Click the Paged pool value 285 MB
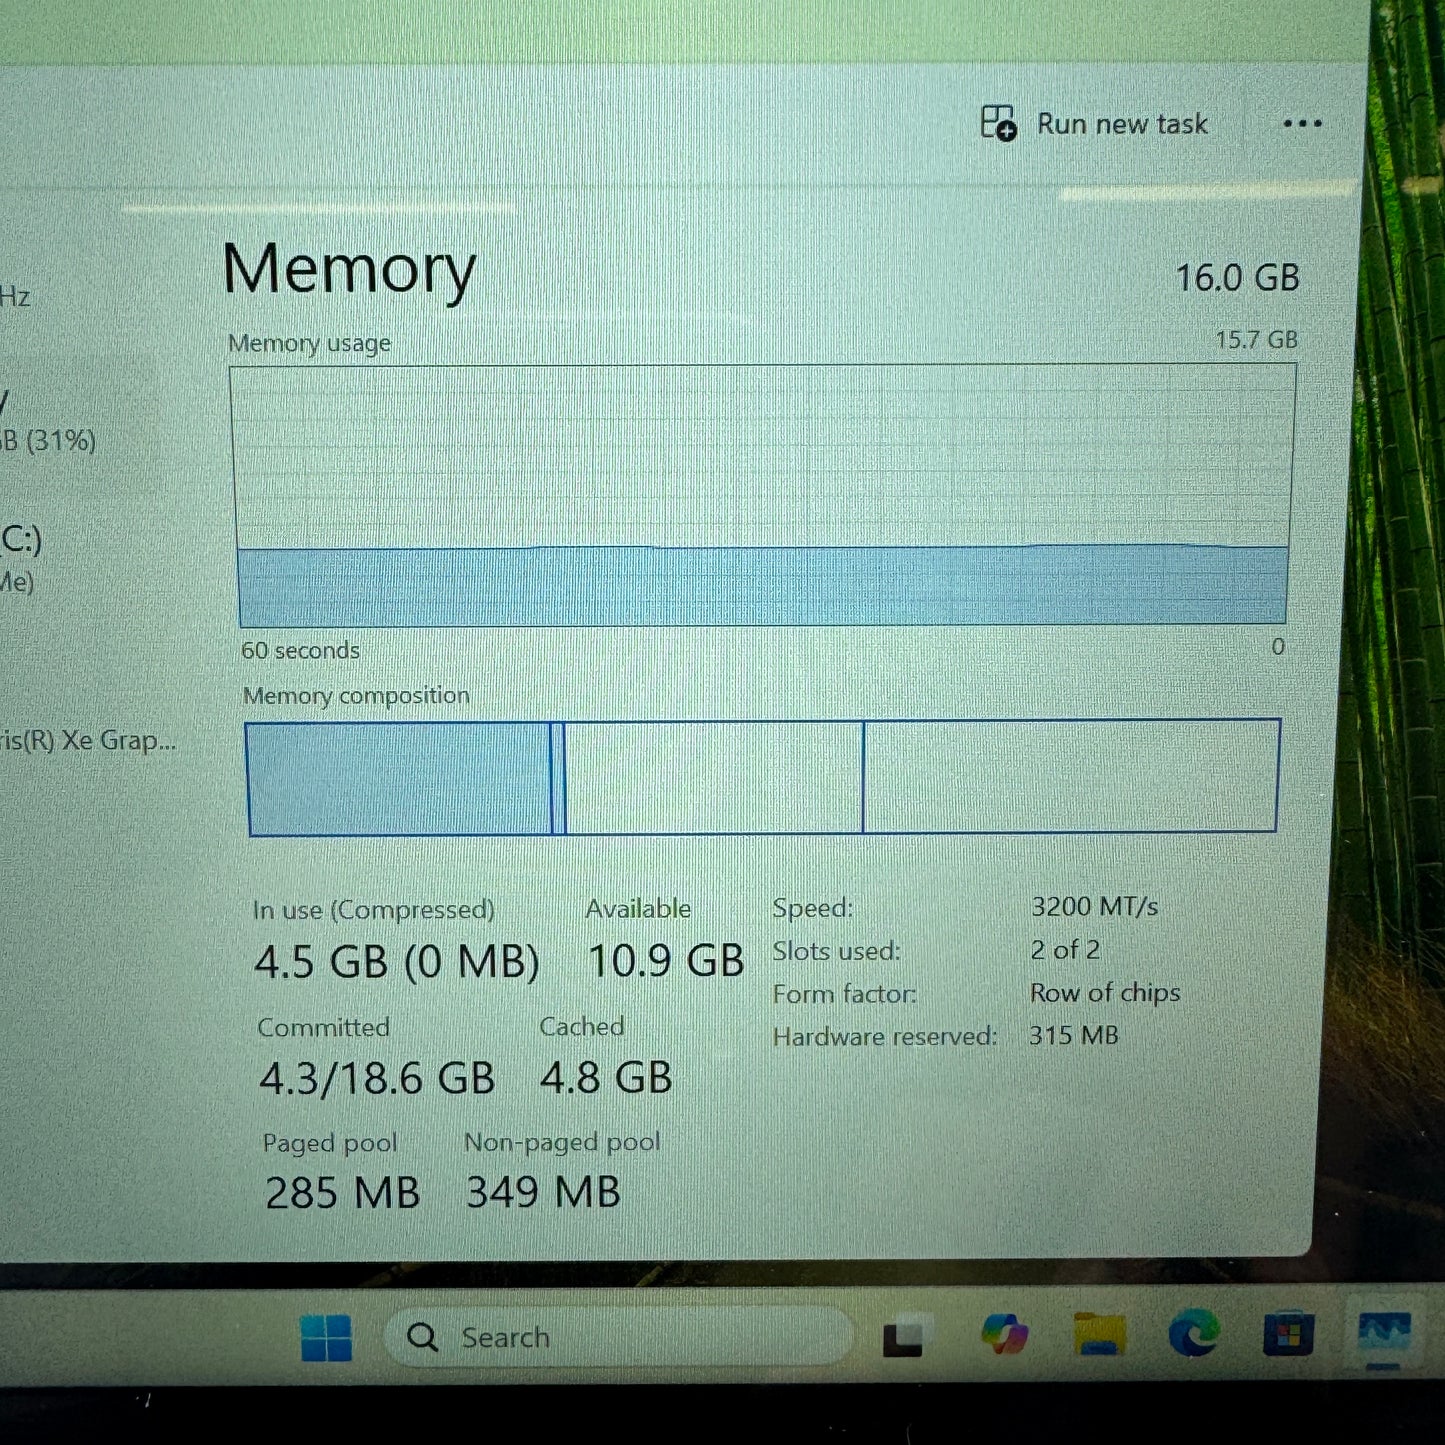 (x=342, y=1193)
